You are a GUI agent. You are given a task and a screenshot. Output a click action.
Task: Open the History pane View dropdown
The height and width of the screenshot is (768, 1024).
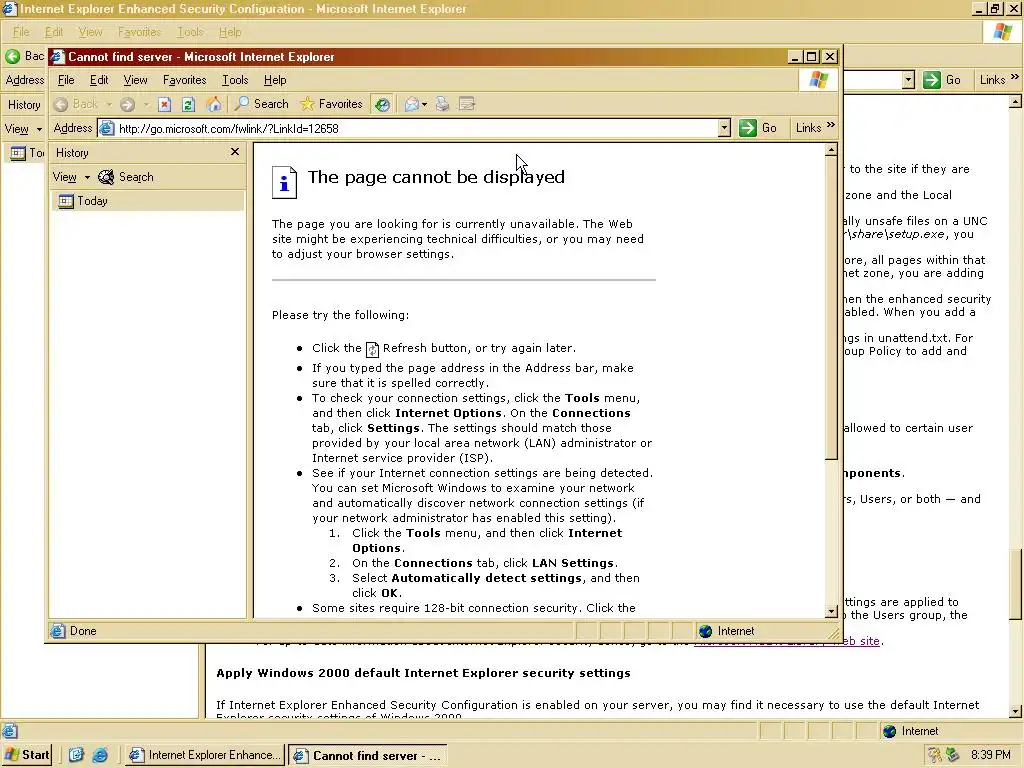(x=71, y=177)
